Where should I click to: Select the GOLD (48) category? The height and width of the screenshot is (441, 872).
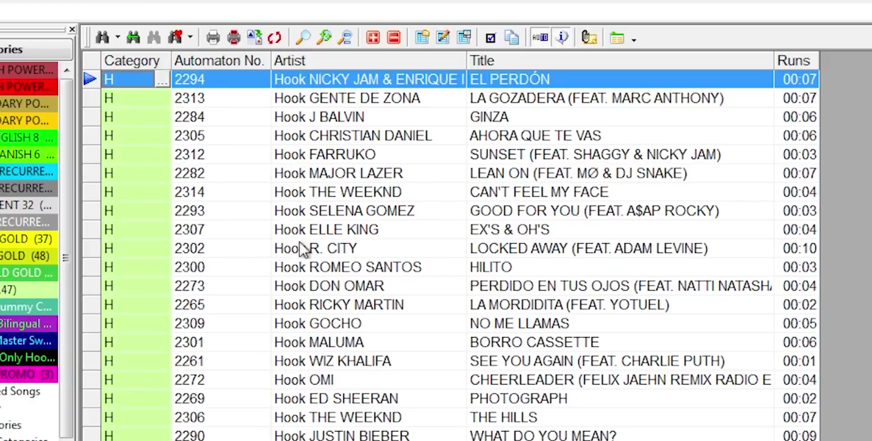coord(29,256)
